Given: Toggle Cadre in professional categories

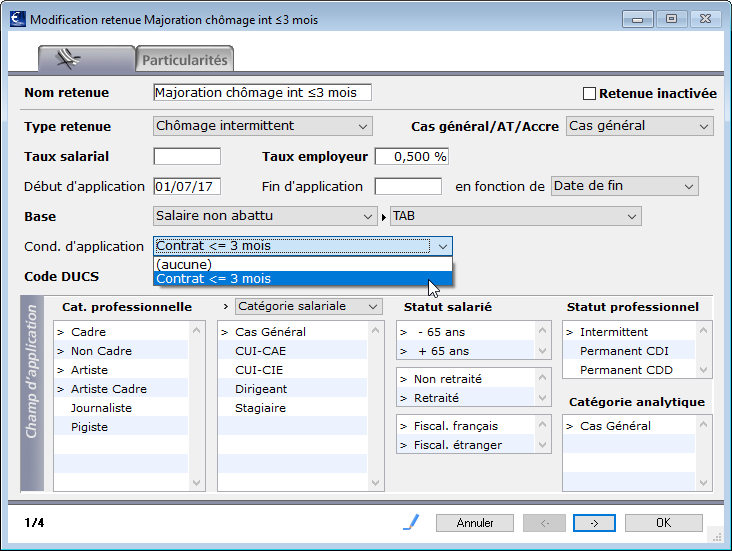Looking at the screenshot, I should [121, 332].
